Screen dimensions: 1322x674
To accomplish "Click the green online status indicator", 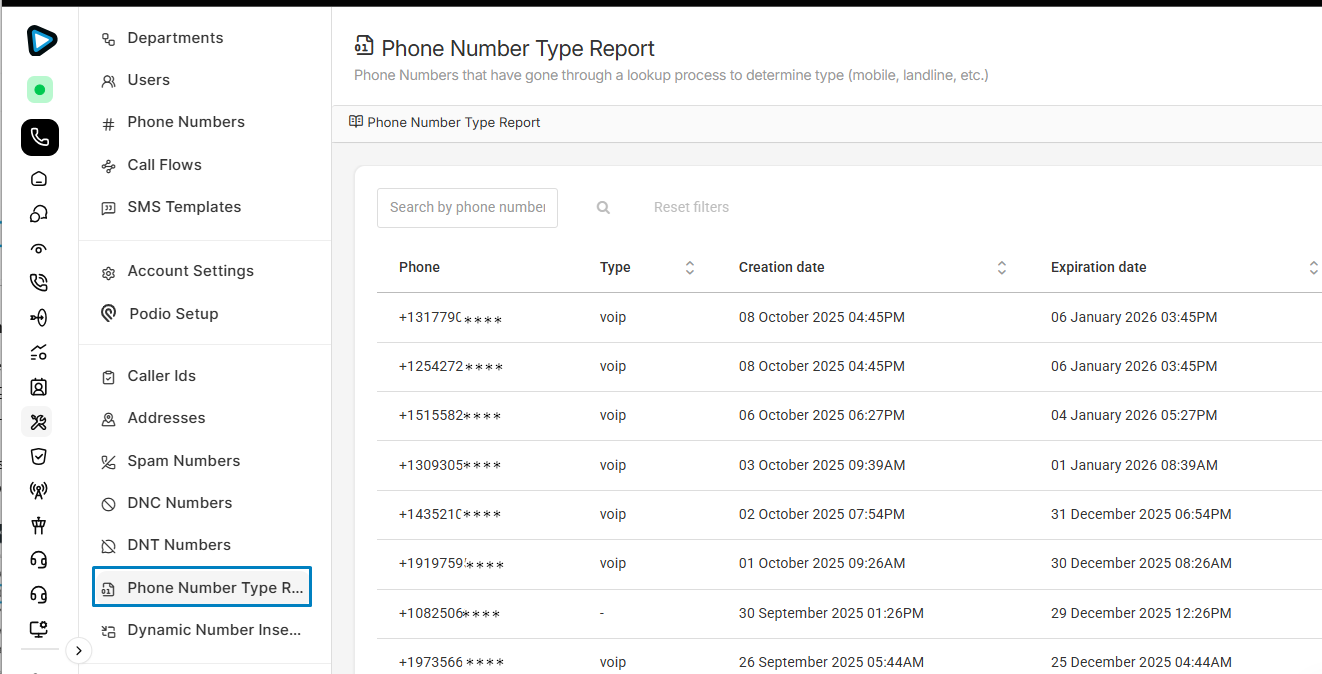I will [40, 90].
